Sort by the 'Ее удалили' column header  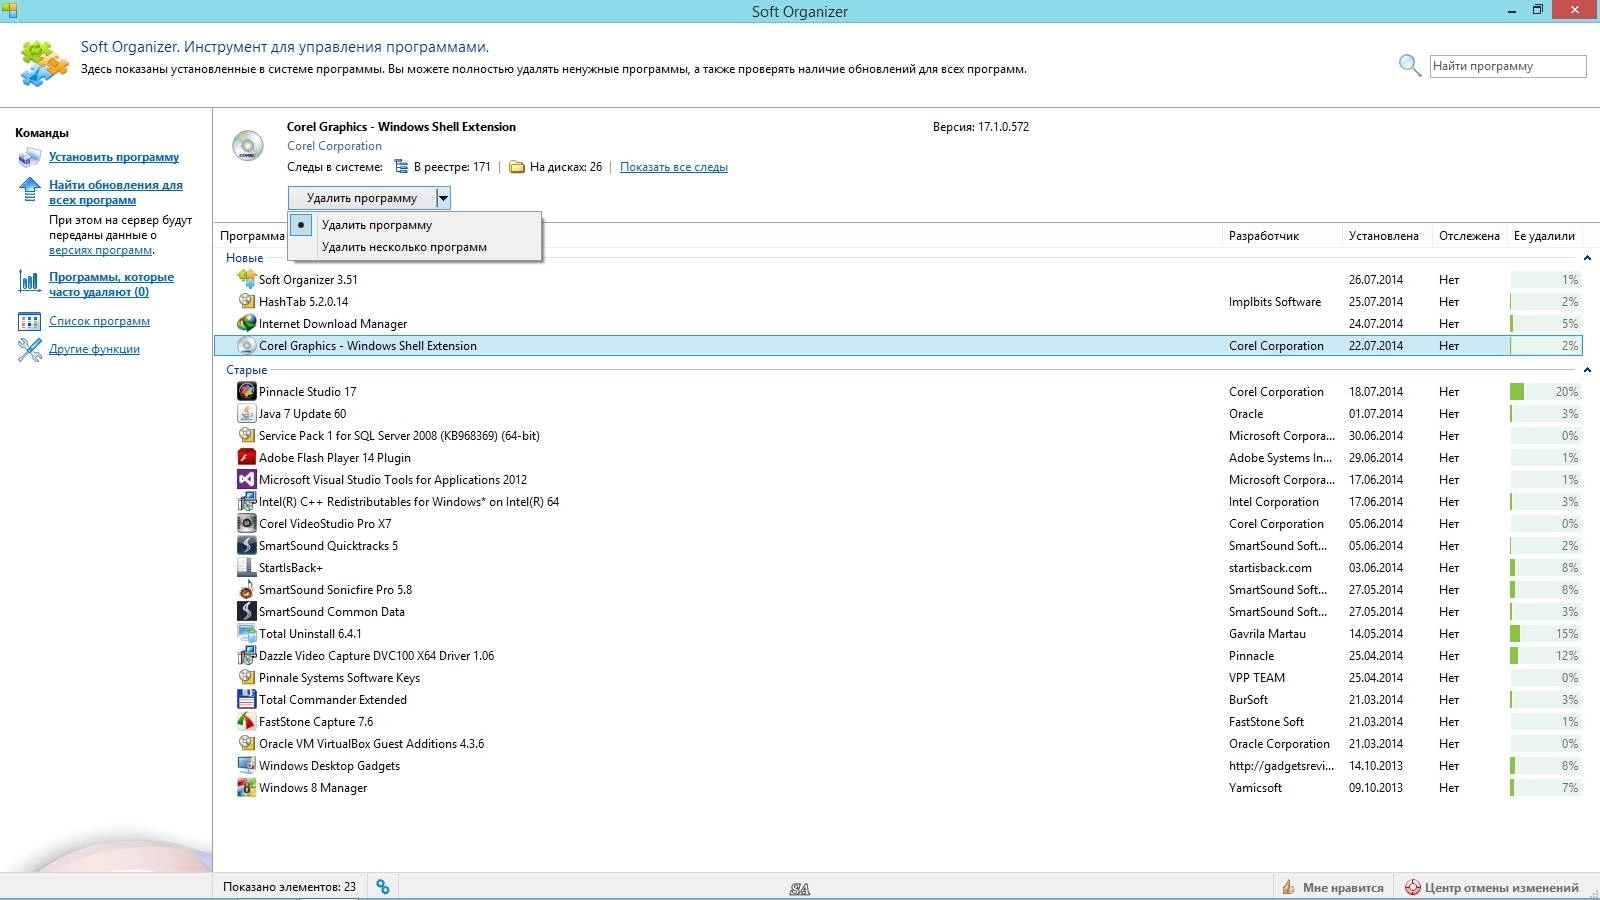1546,236
